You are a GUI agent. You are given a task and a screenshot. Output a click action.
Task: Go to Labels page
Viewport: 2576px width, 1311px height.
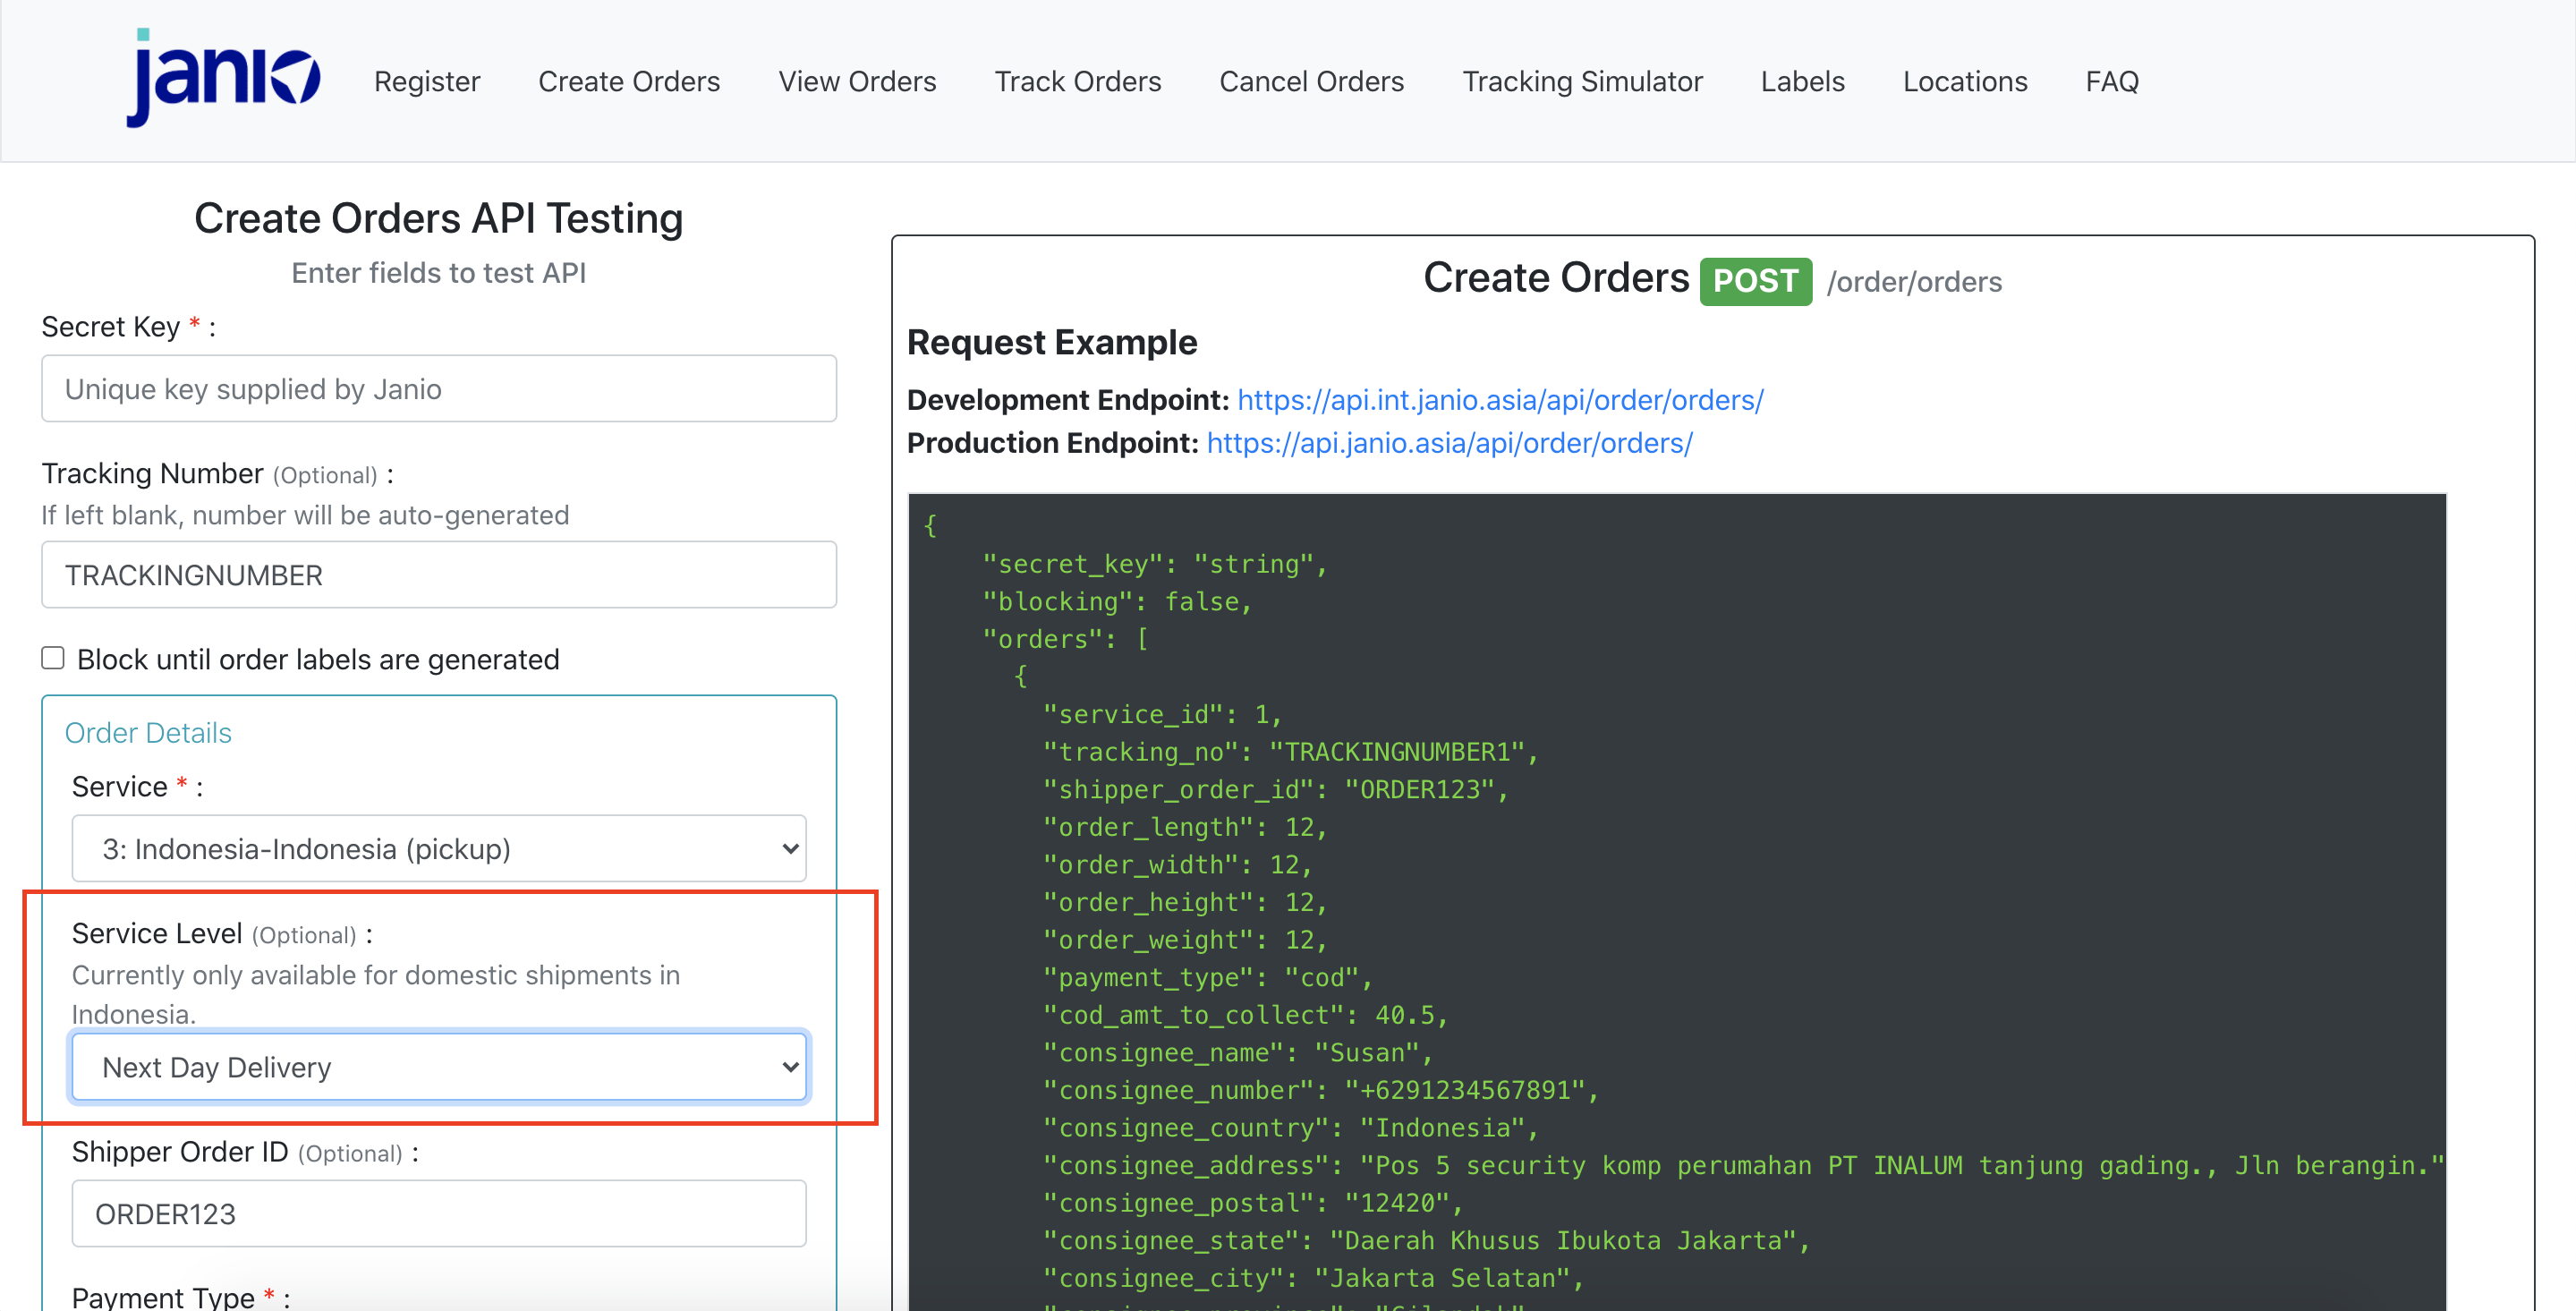(x=1802, y=81)
